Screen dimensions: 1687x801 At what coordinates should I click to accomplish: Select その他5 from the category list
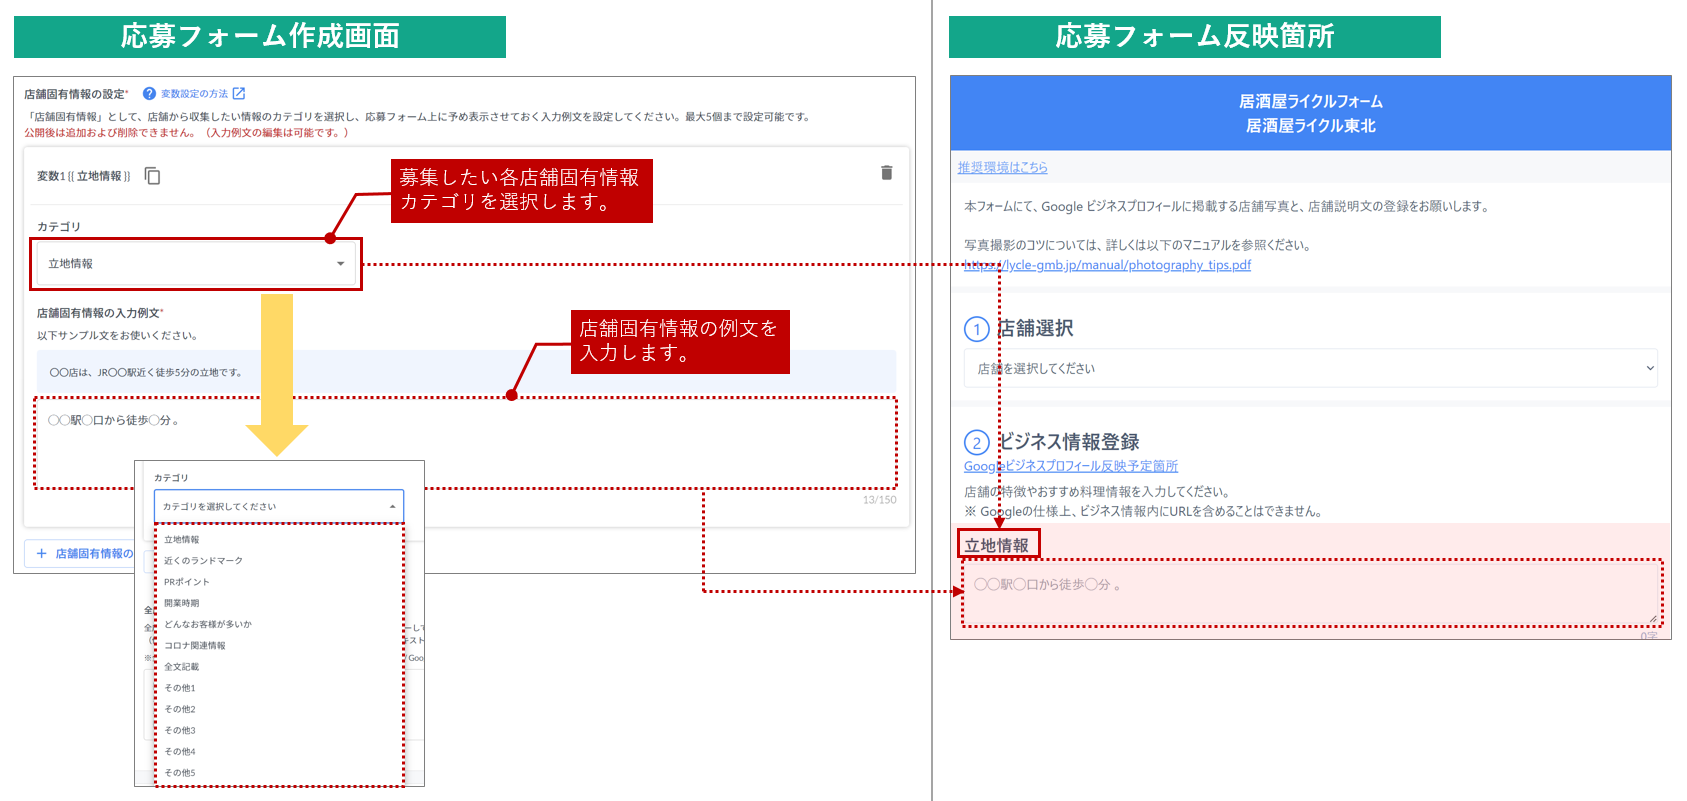point(180,773)
